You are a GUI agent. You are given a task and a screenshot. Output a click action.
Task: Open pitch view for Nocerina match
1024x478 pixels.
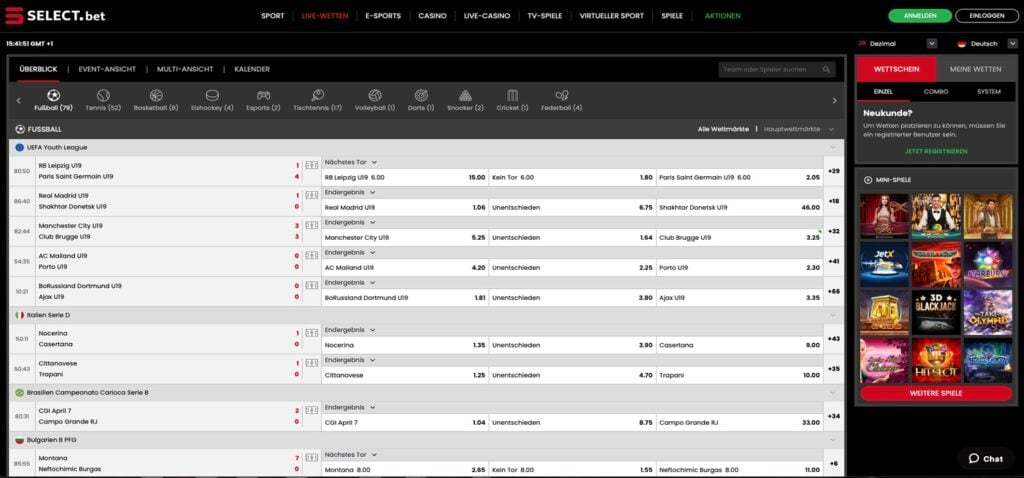[x=312, y=333]
